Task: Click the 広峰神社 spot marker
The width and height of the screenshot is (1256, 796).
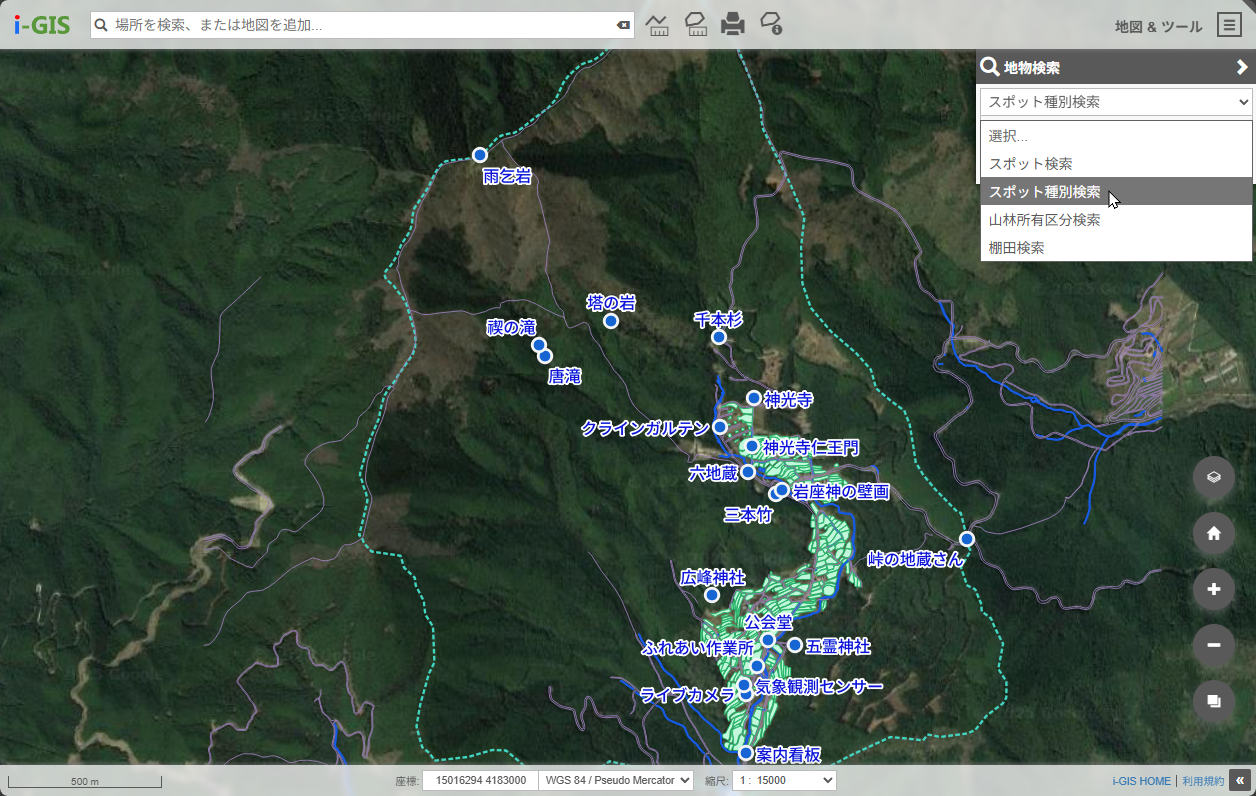Action: pyautogui.click(x=712, y=595)
